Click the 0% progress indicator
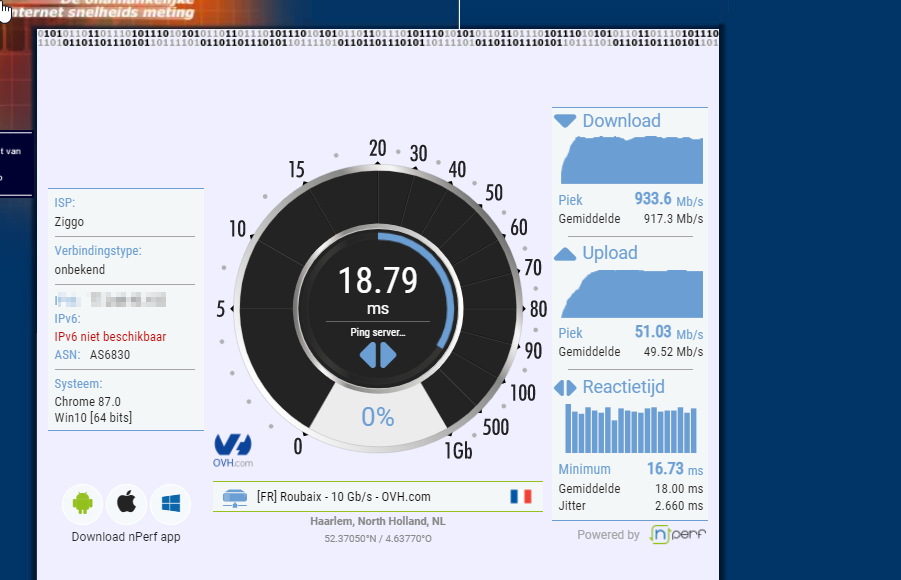This screenshot has height=580, width=901. tap(378, 417)
